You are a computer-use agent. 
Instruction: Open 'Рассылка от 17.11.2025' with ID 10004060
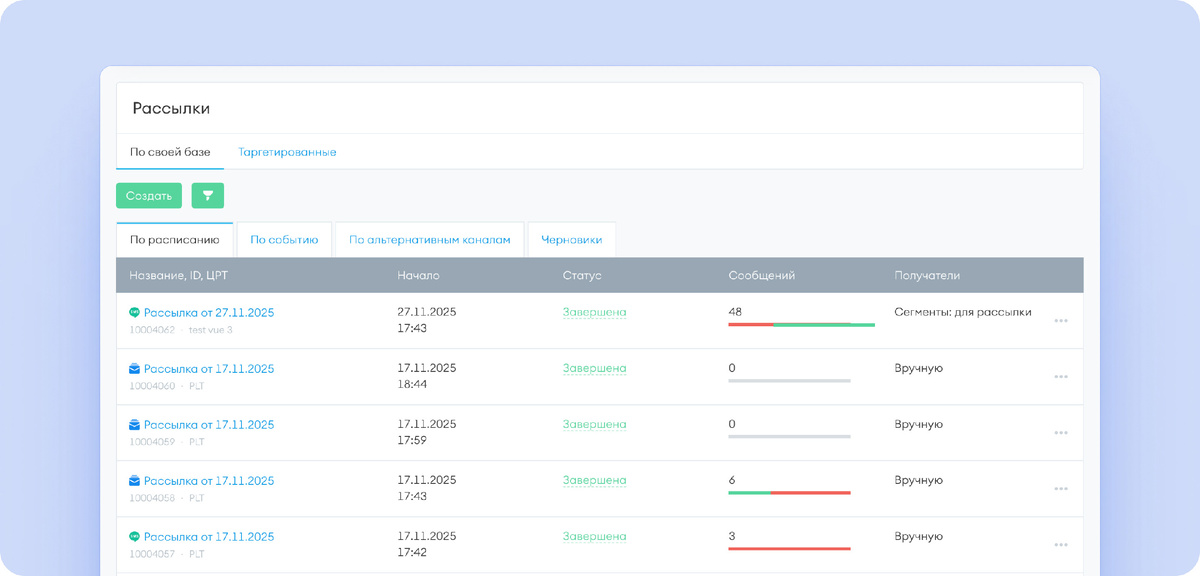[209, 369]
